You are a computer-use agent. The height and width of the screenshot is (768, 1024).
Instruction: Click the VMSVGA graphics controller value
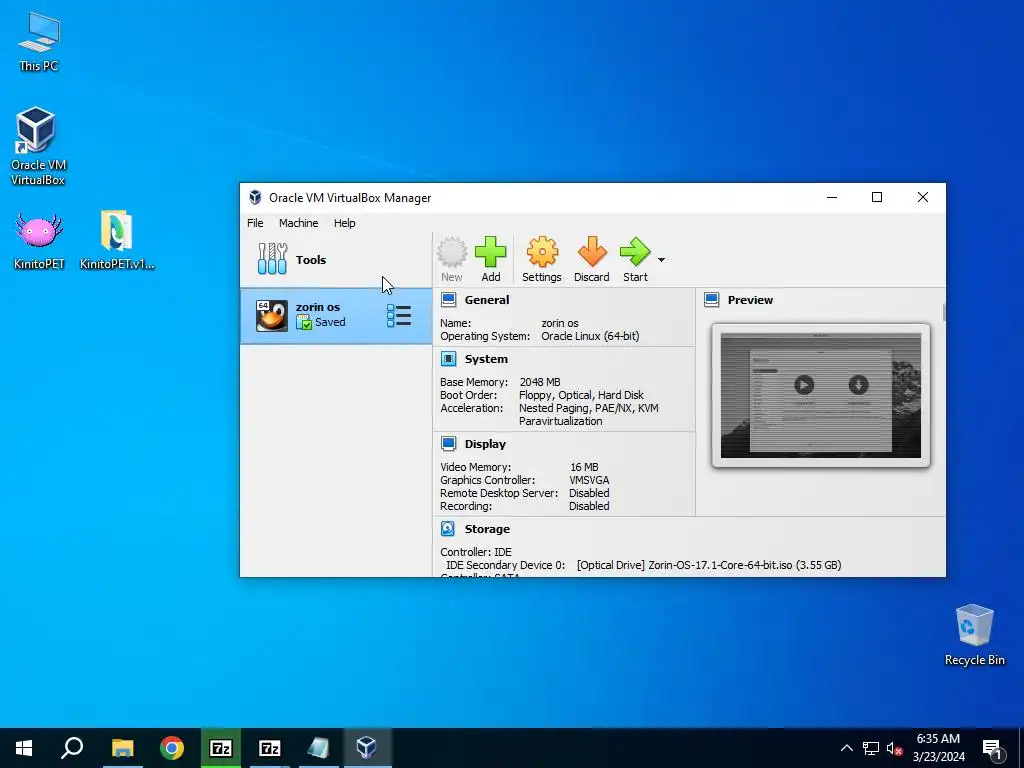589,480
